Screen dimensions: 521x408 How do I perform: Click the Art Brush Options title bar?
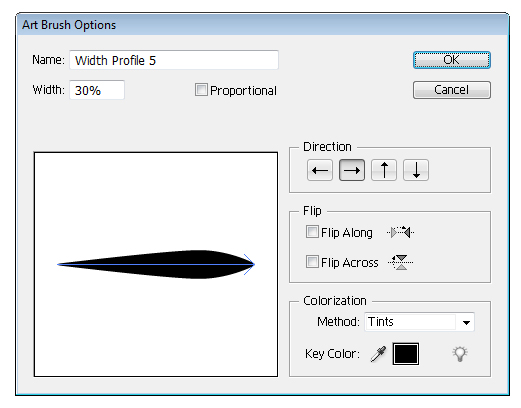pos(262,25)
